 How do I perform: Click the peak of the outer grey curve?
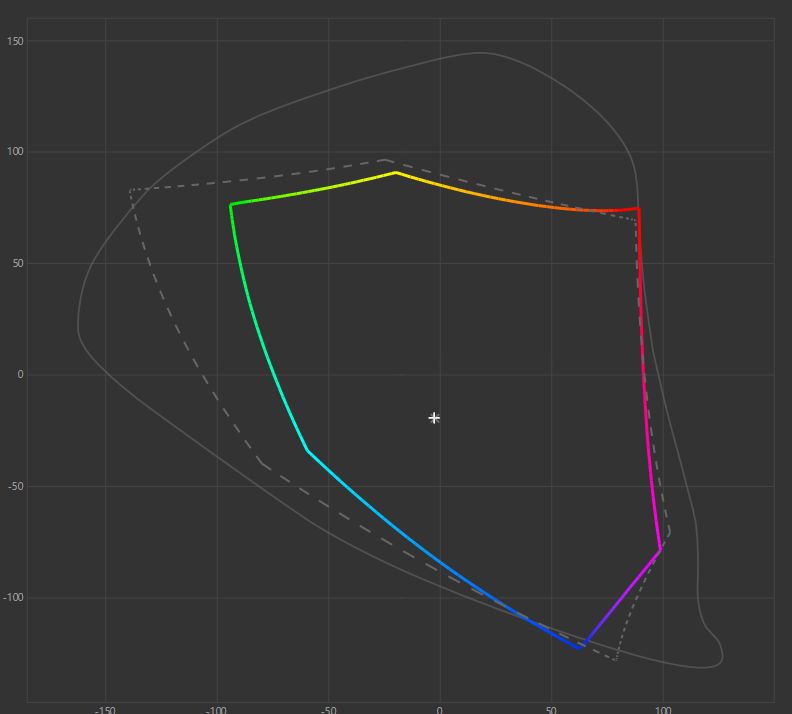[481, 53]
